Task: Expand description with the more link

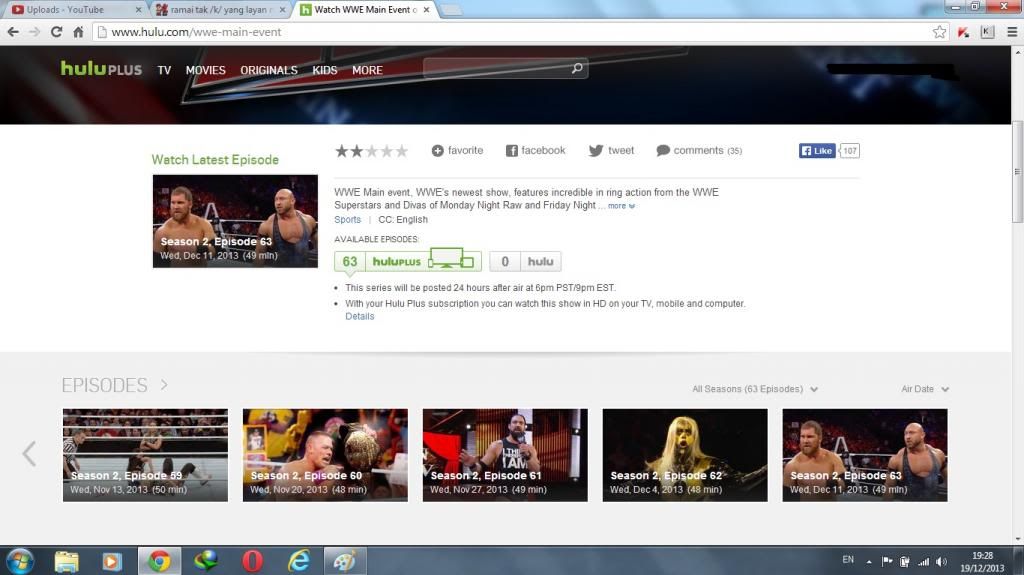Action: [620, 206]
